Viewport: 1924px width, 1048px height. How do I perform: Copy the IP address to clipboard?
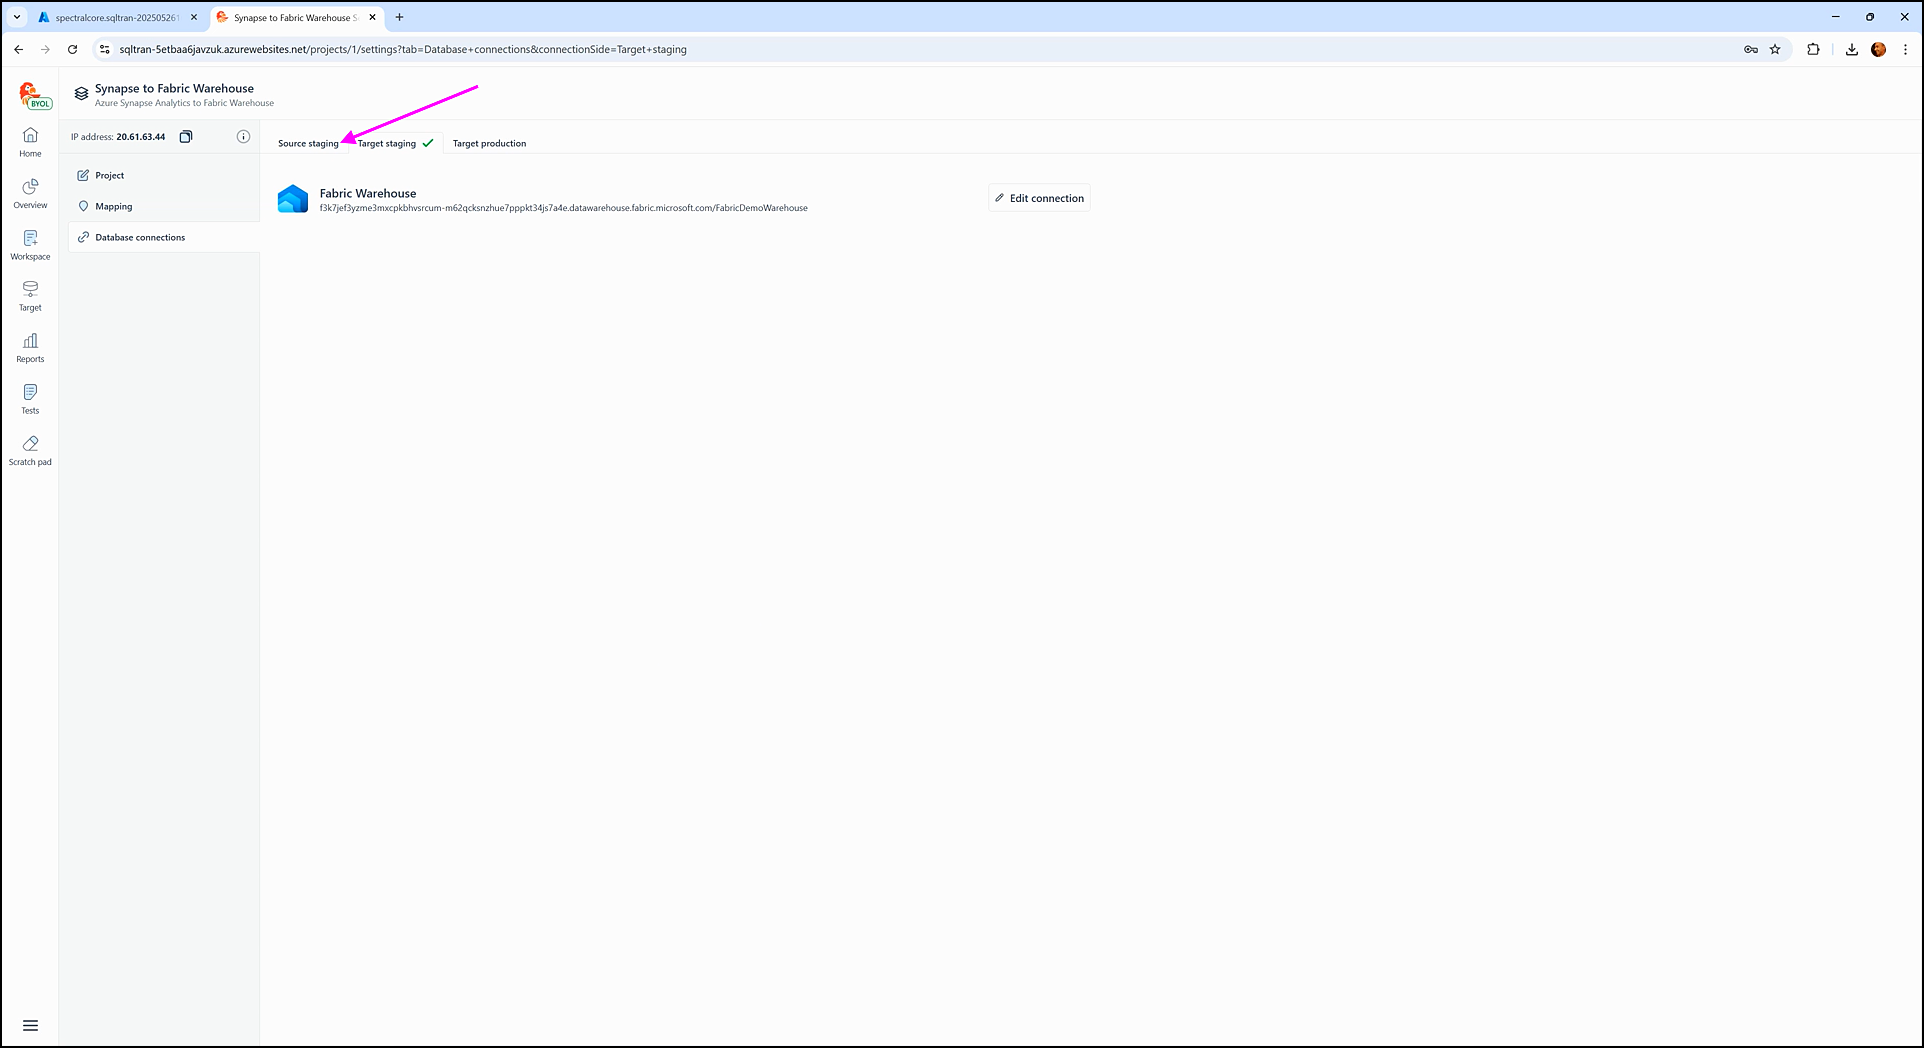(186, 137)
